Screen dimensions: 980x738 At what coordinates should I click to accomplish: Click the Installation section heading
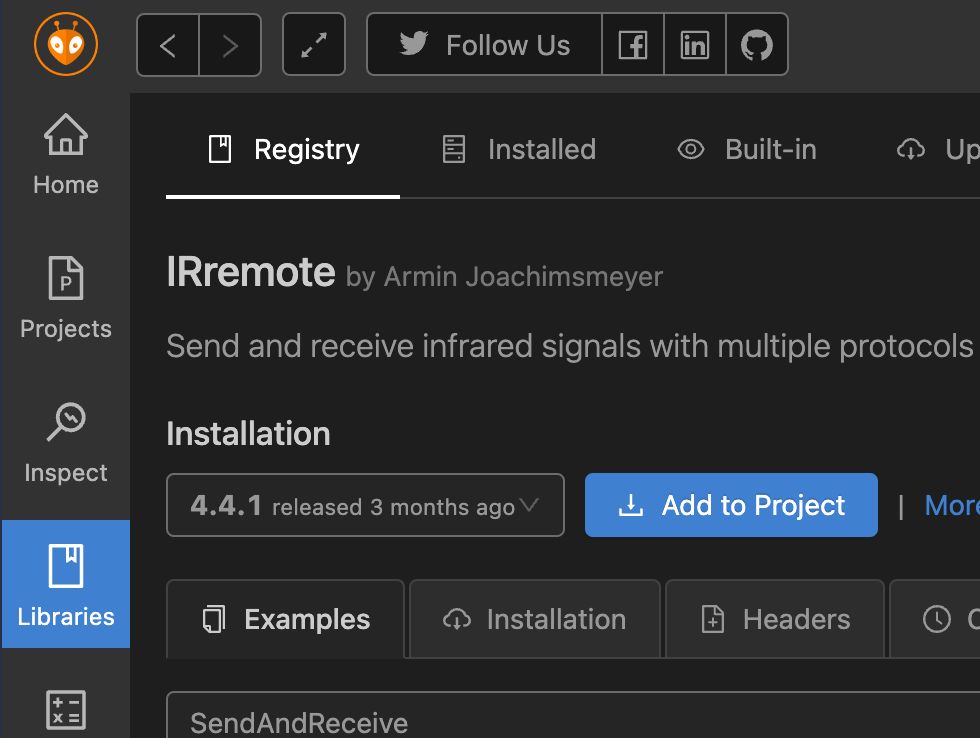click(248, 434)
